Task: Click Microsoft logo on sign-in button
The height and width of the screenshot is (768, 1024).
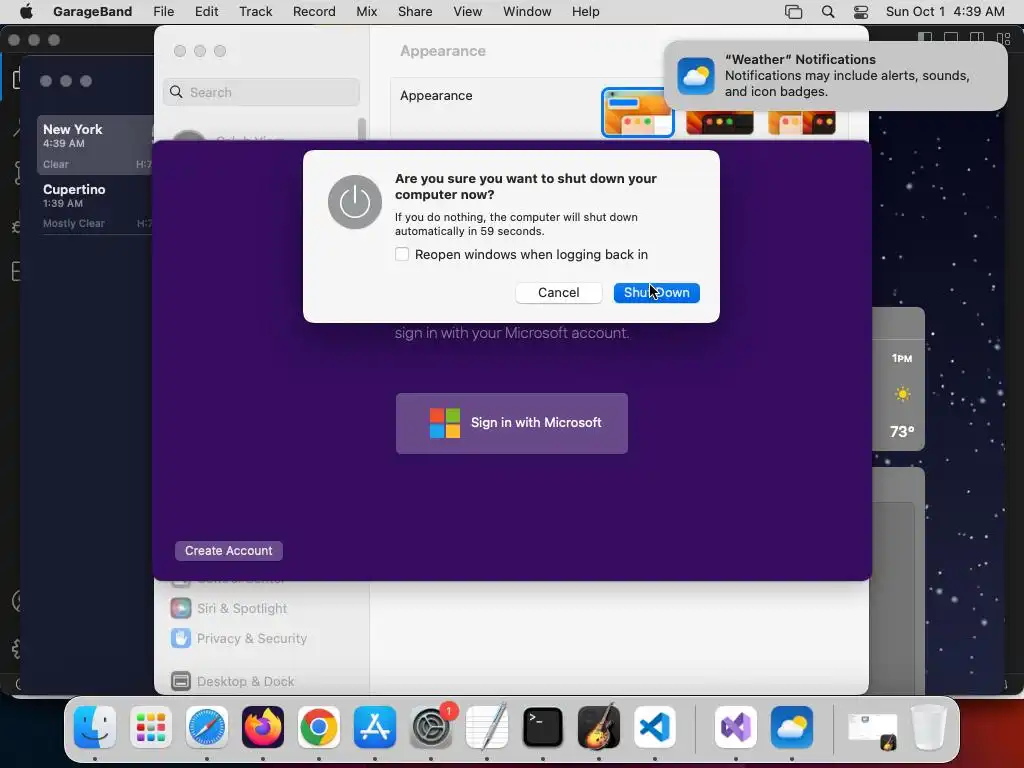Action: (445, 423)
